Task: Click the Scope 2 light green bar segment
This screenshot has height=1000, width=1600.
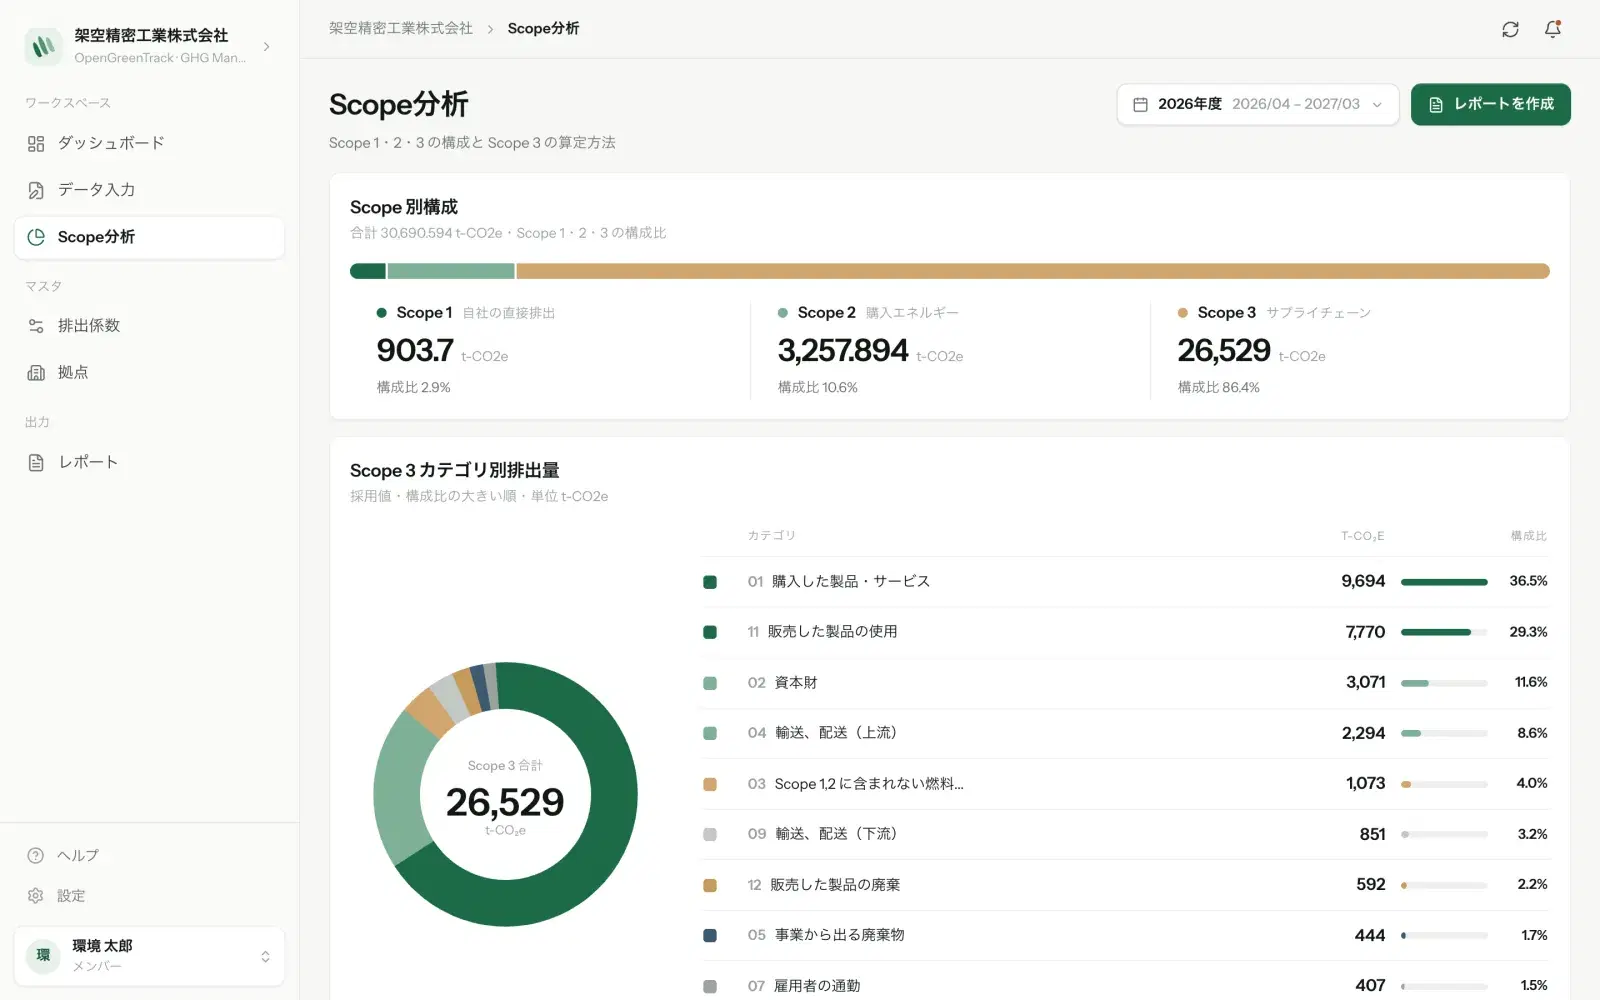Action: pyautogui.click(x=451, y=271)
